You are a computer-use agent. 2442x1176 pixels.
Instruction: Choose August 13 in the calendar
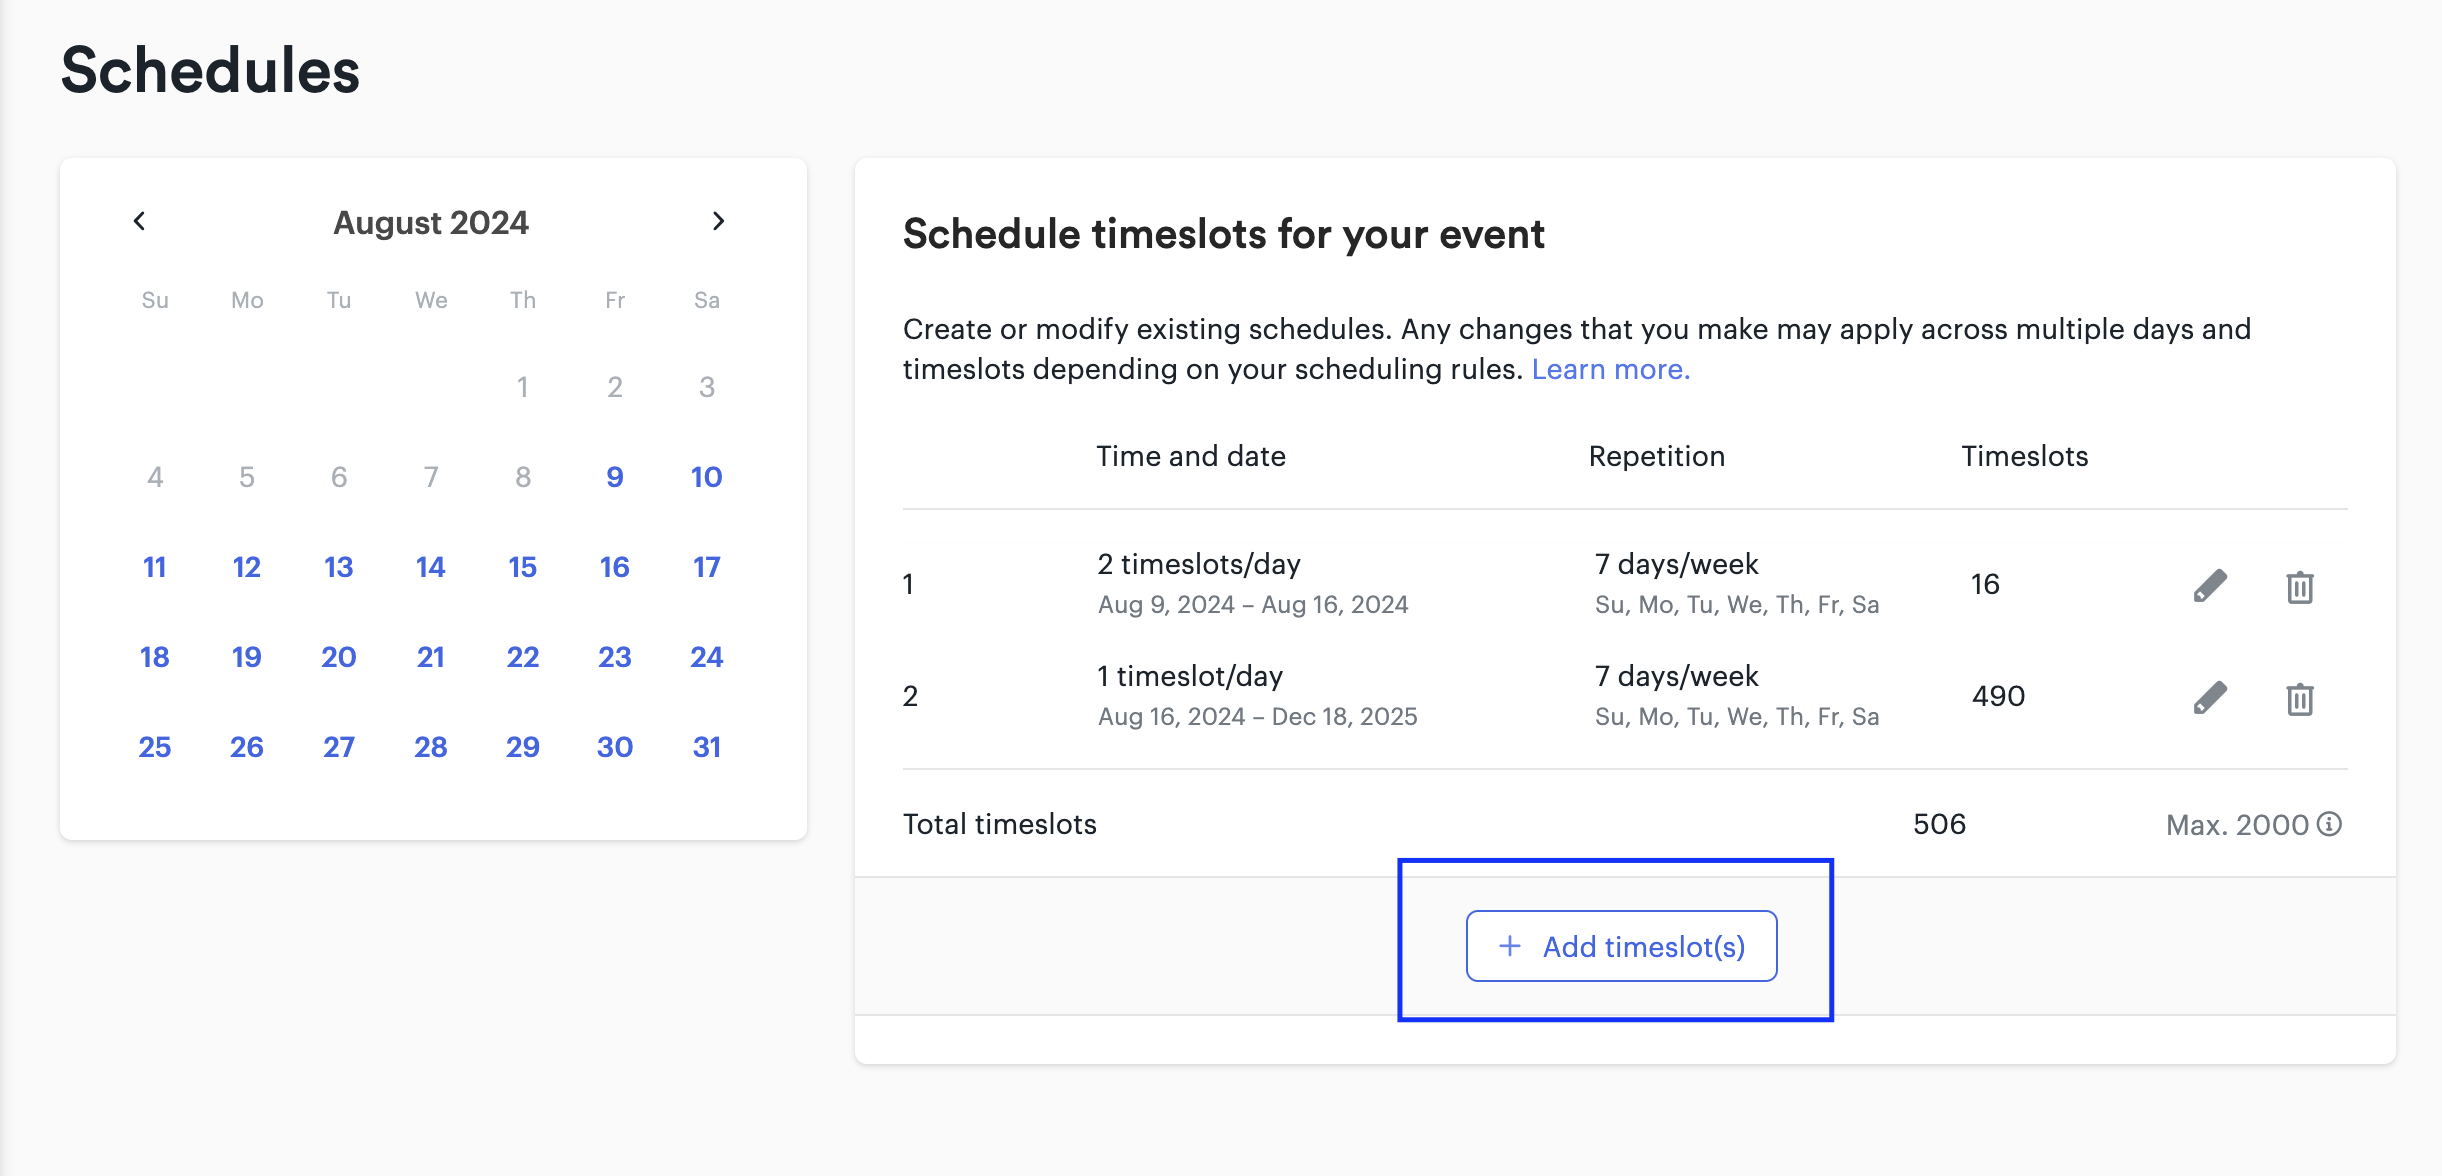(x=339, y=567)
